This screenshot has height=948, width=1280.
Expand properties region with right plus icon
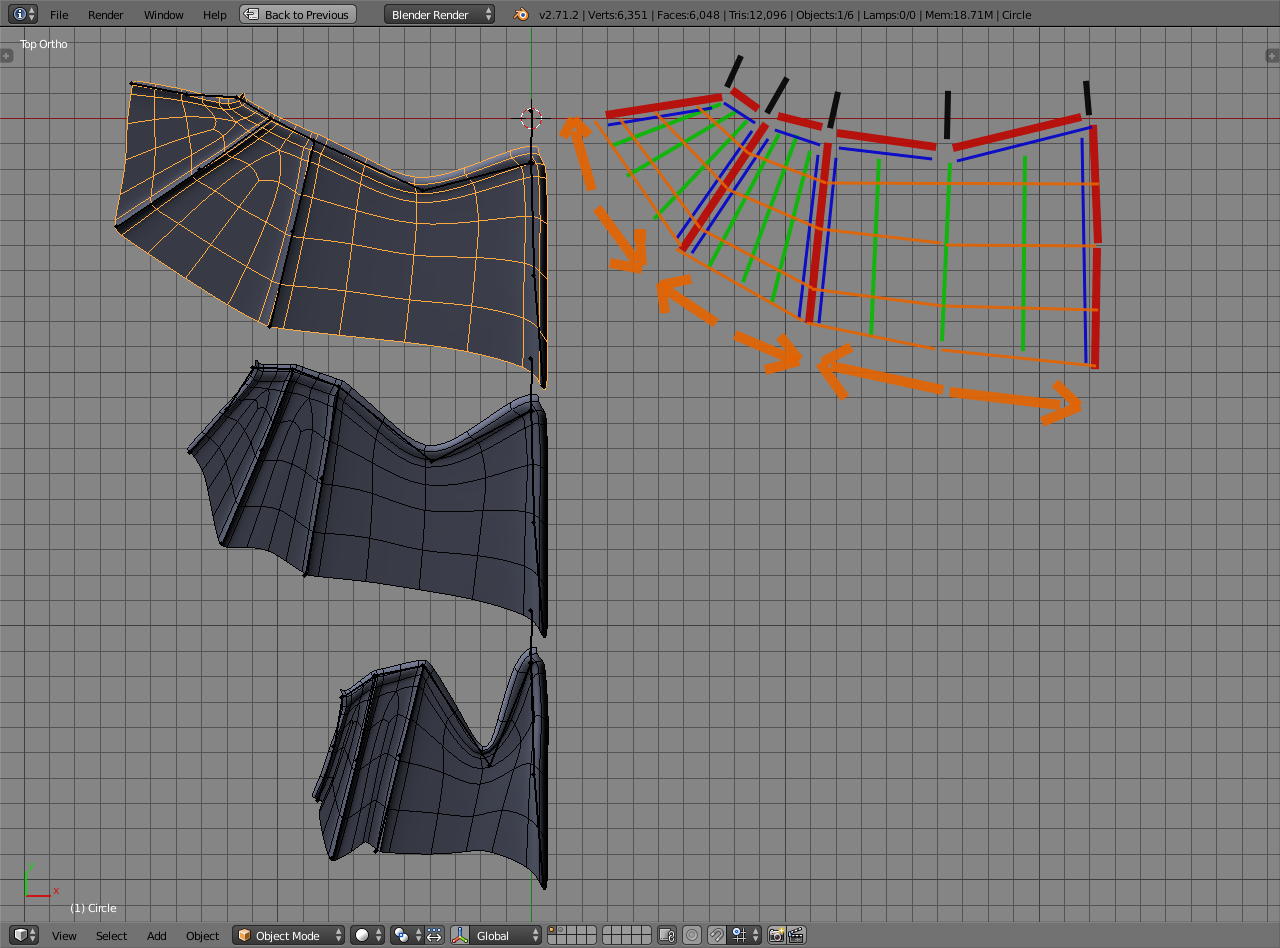coord(1273,56)
